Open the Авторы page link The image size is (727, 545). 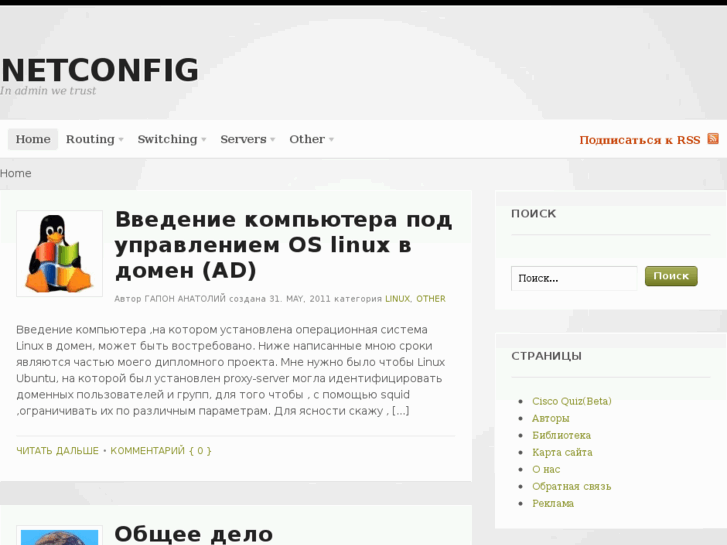pyautogui.click(x=550, y=418)
